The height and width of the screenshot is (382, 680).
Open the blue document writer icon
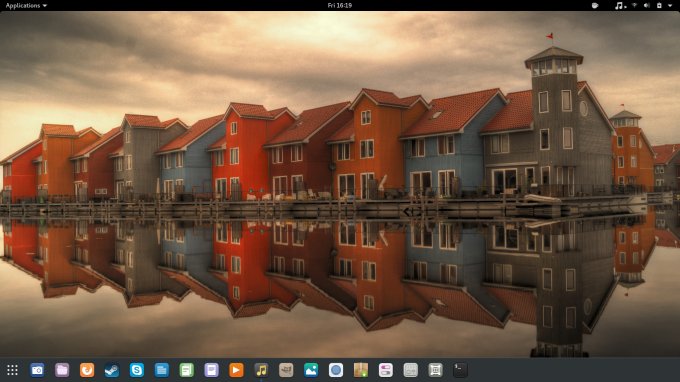[162, 370]
